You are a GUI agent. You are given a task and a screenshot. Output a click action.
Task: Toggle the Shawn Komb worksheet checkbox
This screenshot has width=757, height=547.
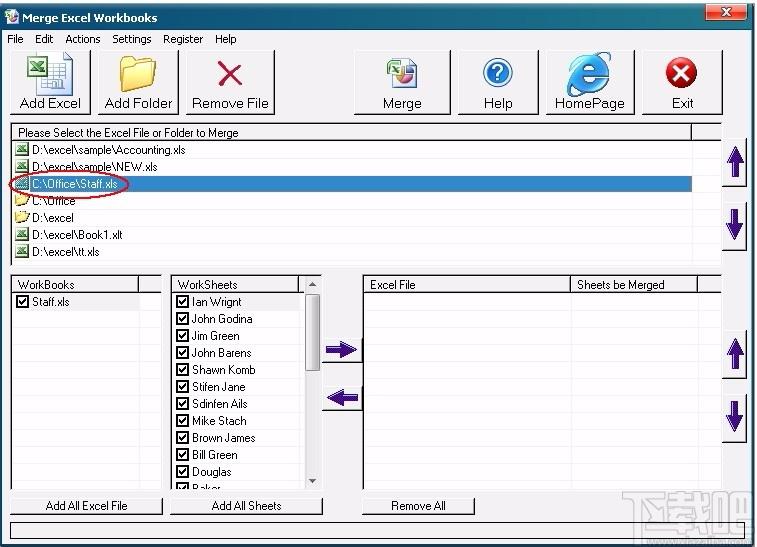(x=182, y=370)
